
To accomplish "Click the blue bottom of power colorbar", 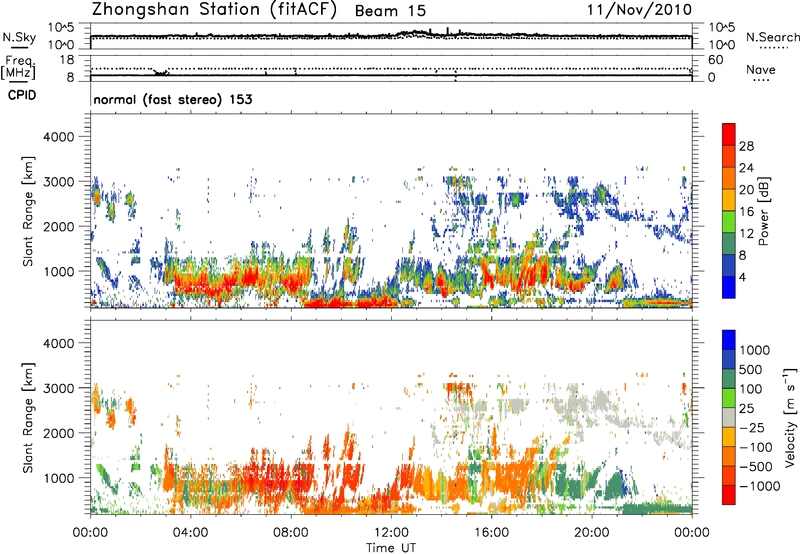I will click(729, 287).
